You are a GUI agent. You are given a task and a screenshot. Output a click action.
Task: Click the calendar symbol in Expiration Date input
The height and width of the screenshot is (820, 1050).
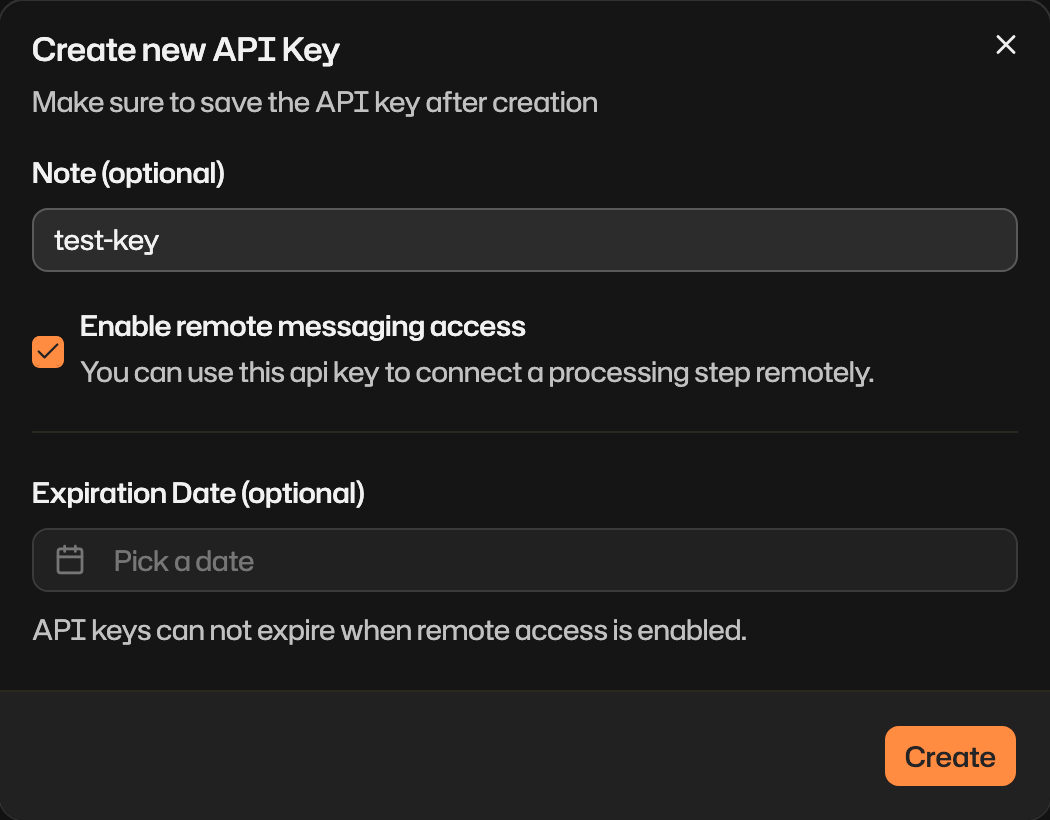69,560
